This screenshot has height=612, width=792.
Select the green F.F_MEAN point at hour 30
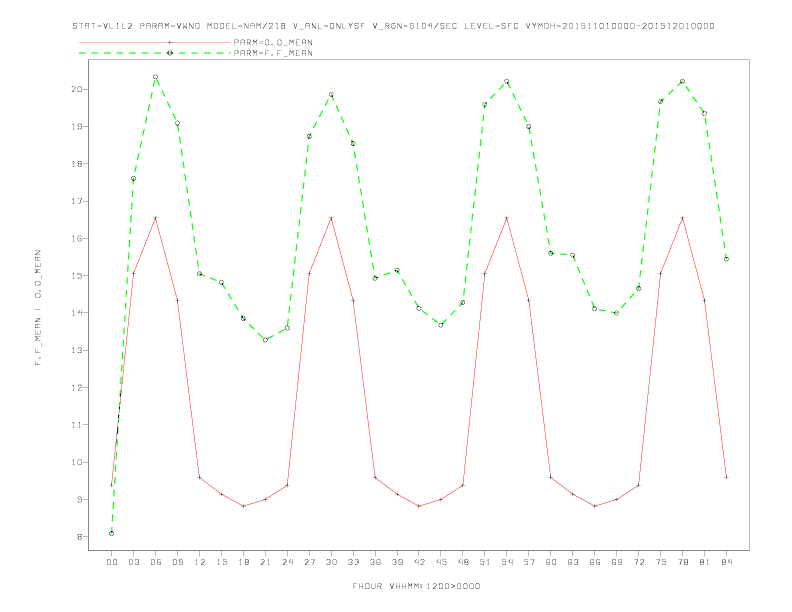tap(331, 94)
